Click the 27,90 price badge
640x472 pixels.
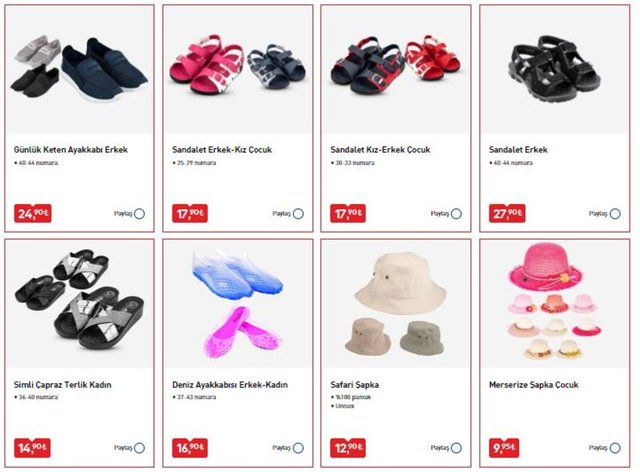pos(507,213)
